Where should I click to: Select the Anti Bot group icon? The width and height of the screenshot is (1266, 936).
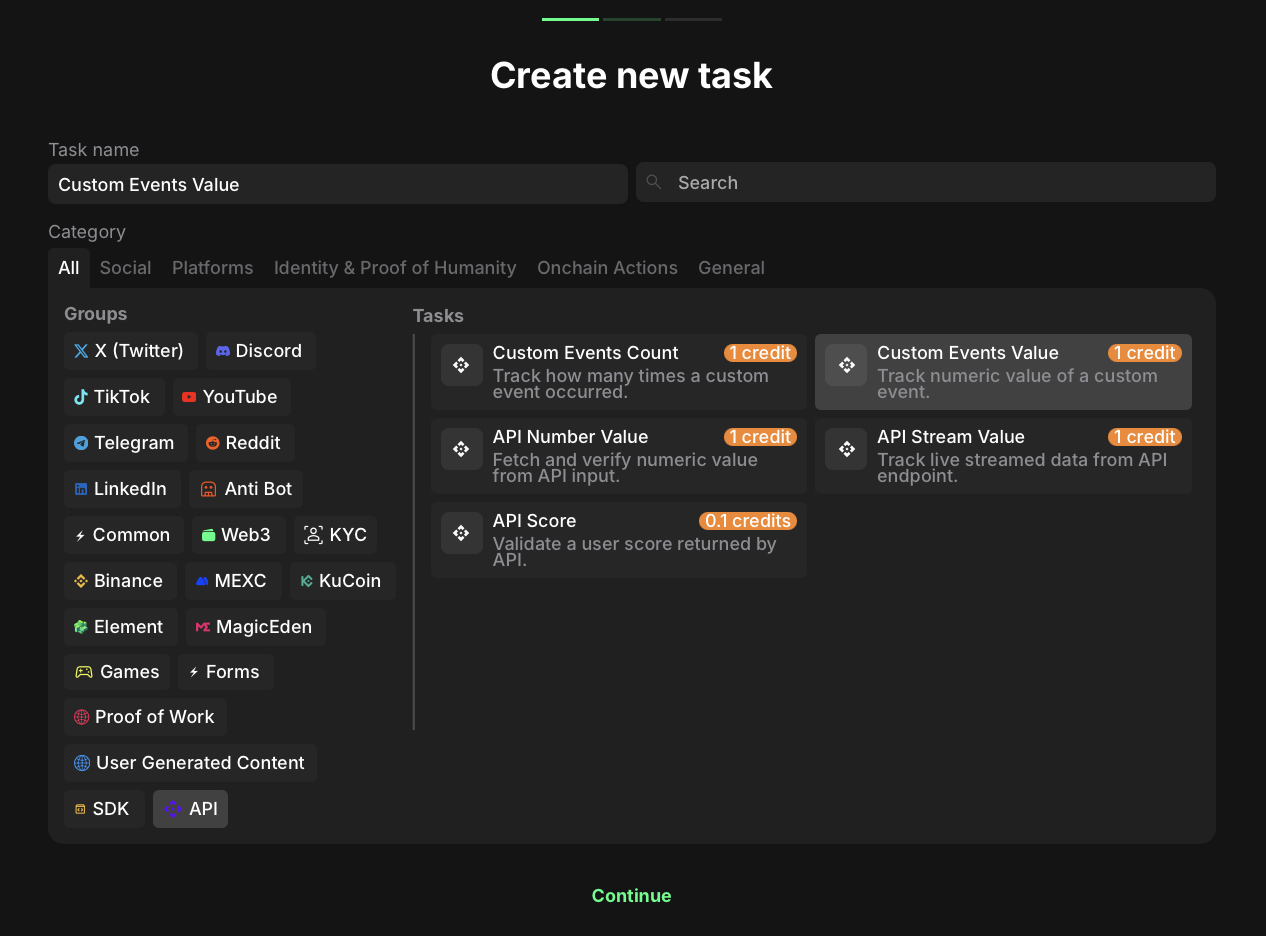208,489
